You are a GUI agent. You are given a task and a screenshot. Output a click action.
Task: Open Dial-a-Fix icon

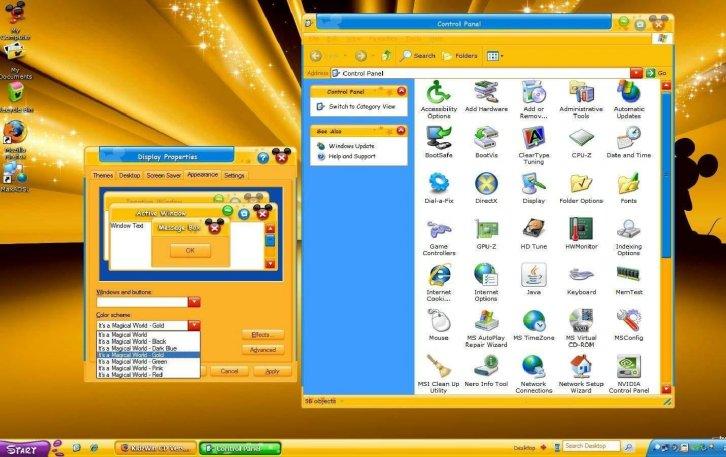pos(438,188)
